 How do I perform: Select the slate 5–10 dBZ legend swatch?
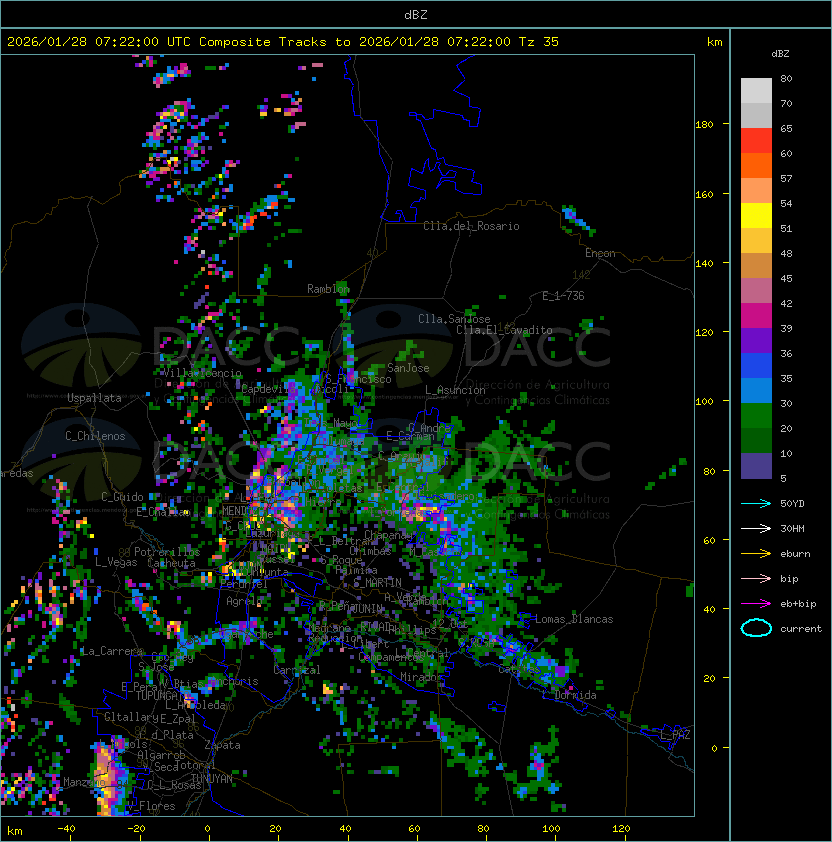pos(756,466)
